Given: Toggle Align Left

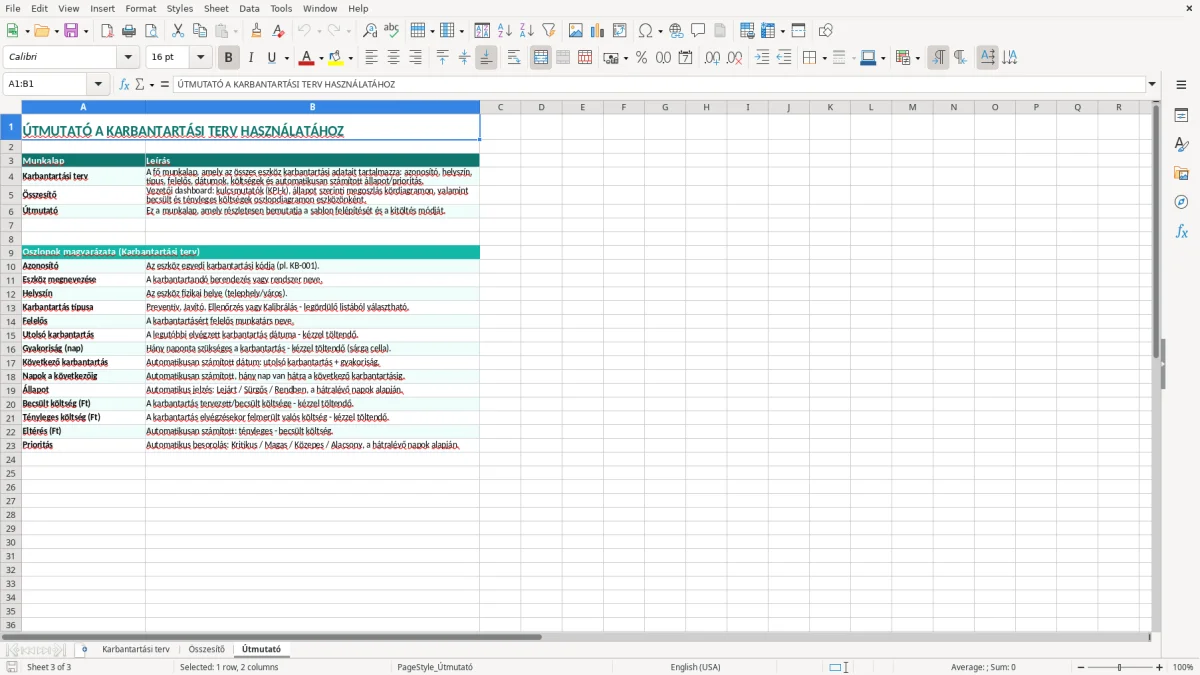Looking at the screenshot, I should pyautogui.click(x=371, y=58).
